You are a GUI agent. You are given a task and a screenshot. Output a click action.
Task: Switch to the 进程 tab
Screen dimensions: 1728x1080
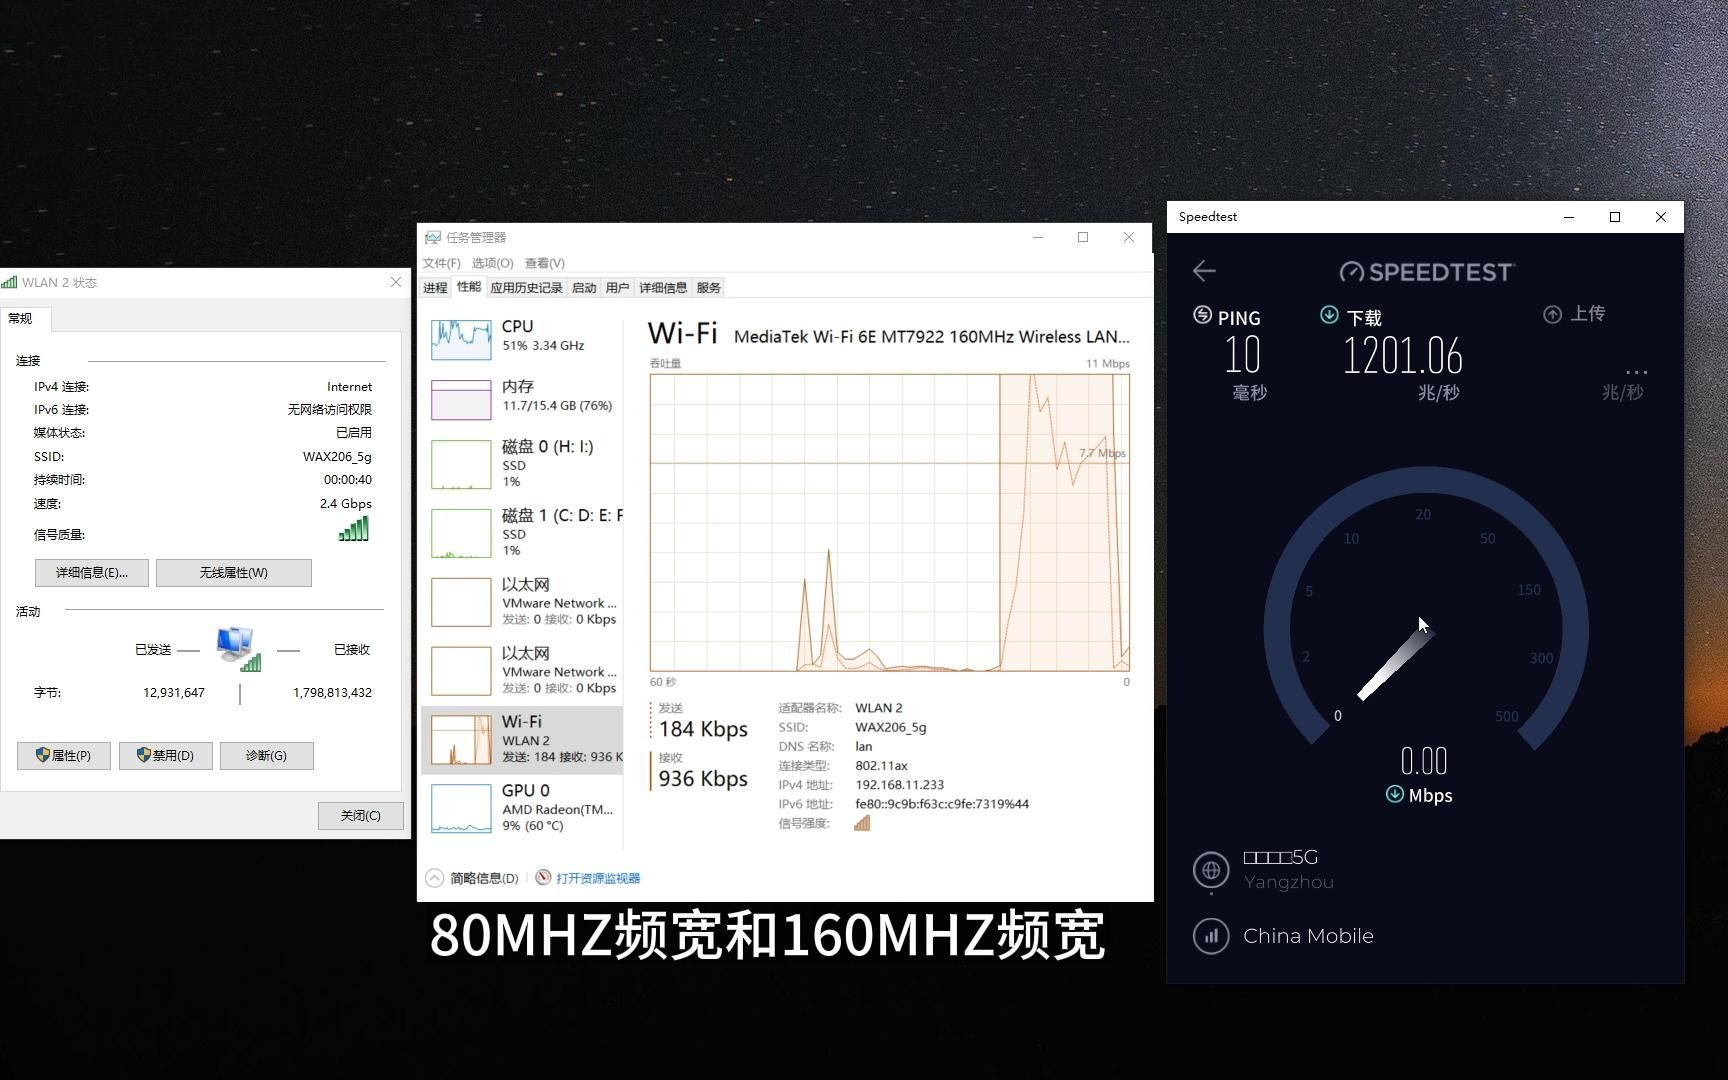(435, 287)
